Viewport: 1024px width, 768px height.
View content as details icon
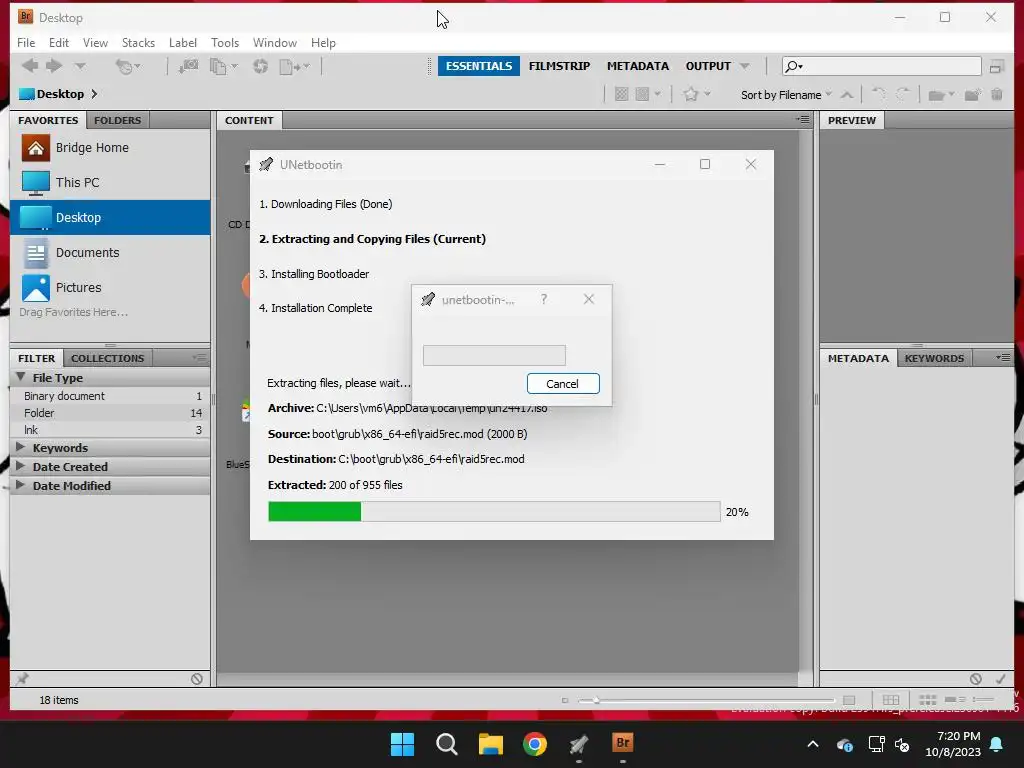tap(955, 700)
